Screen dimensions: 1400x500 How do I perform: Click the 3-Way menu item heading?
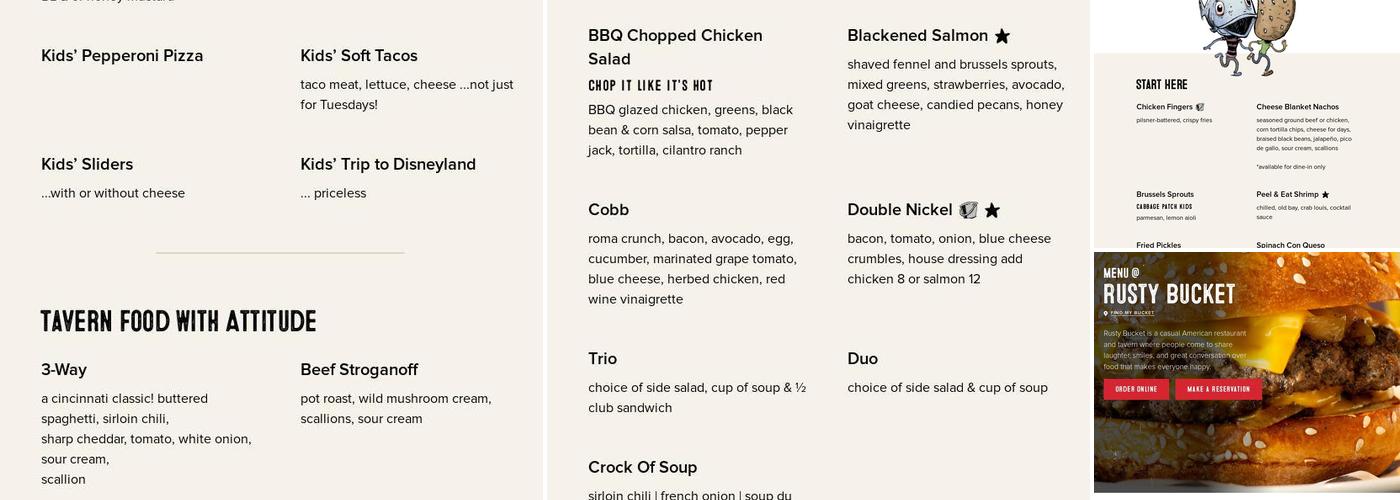pos(64,370)
